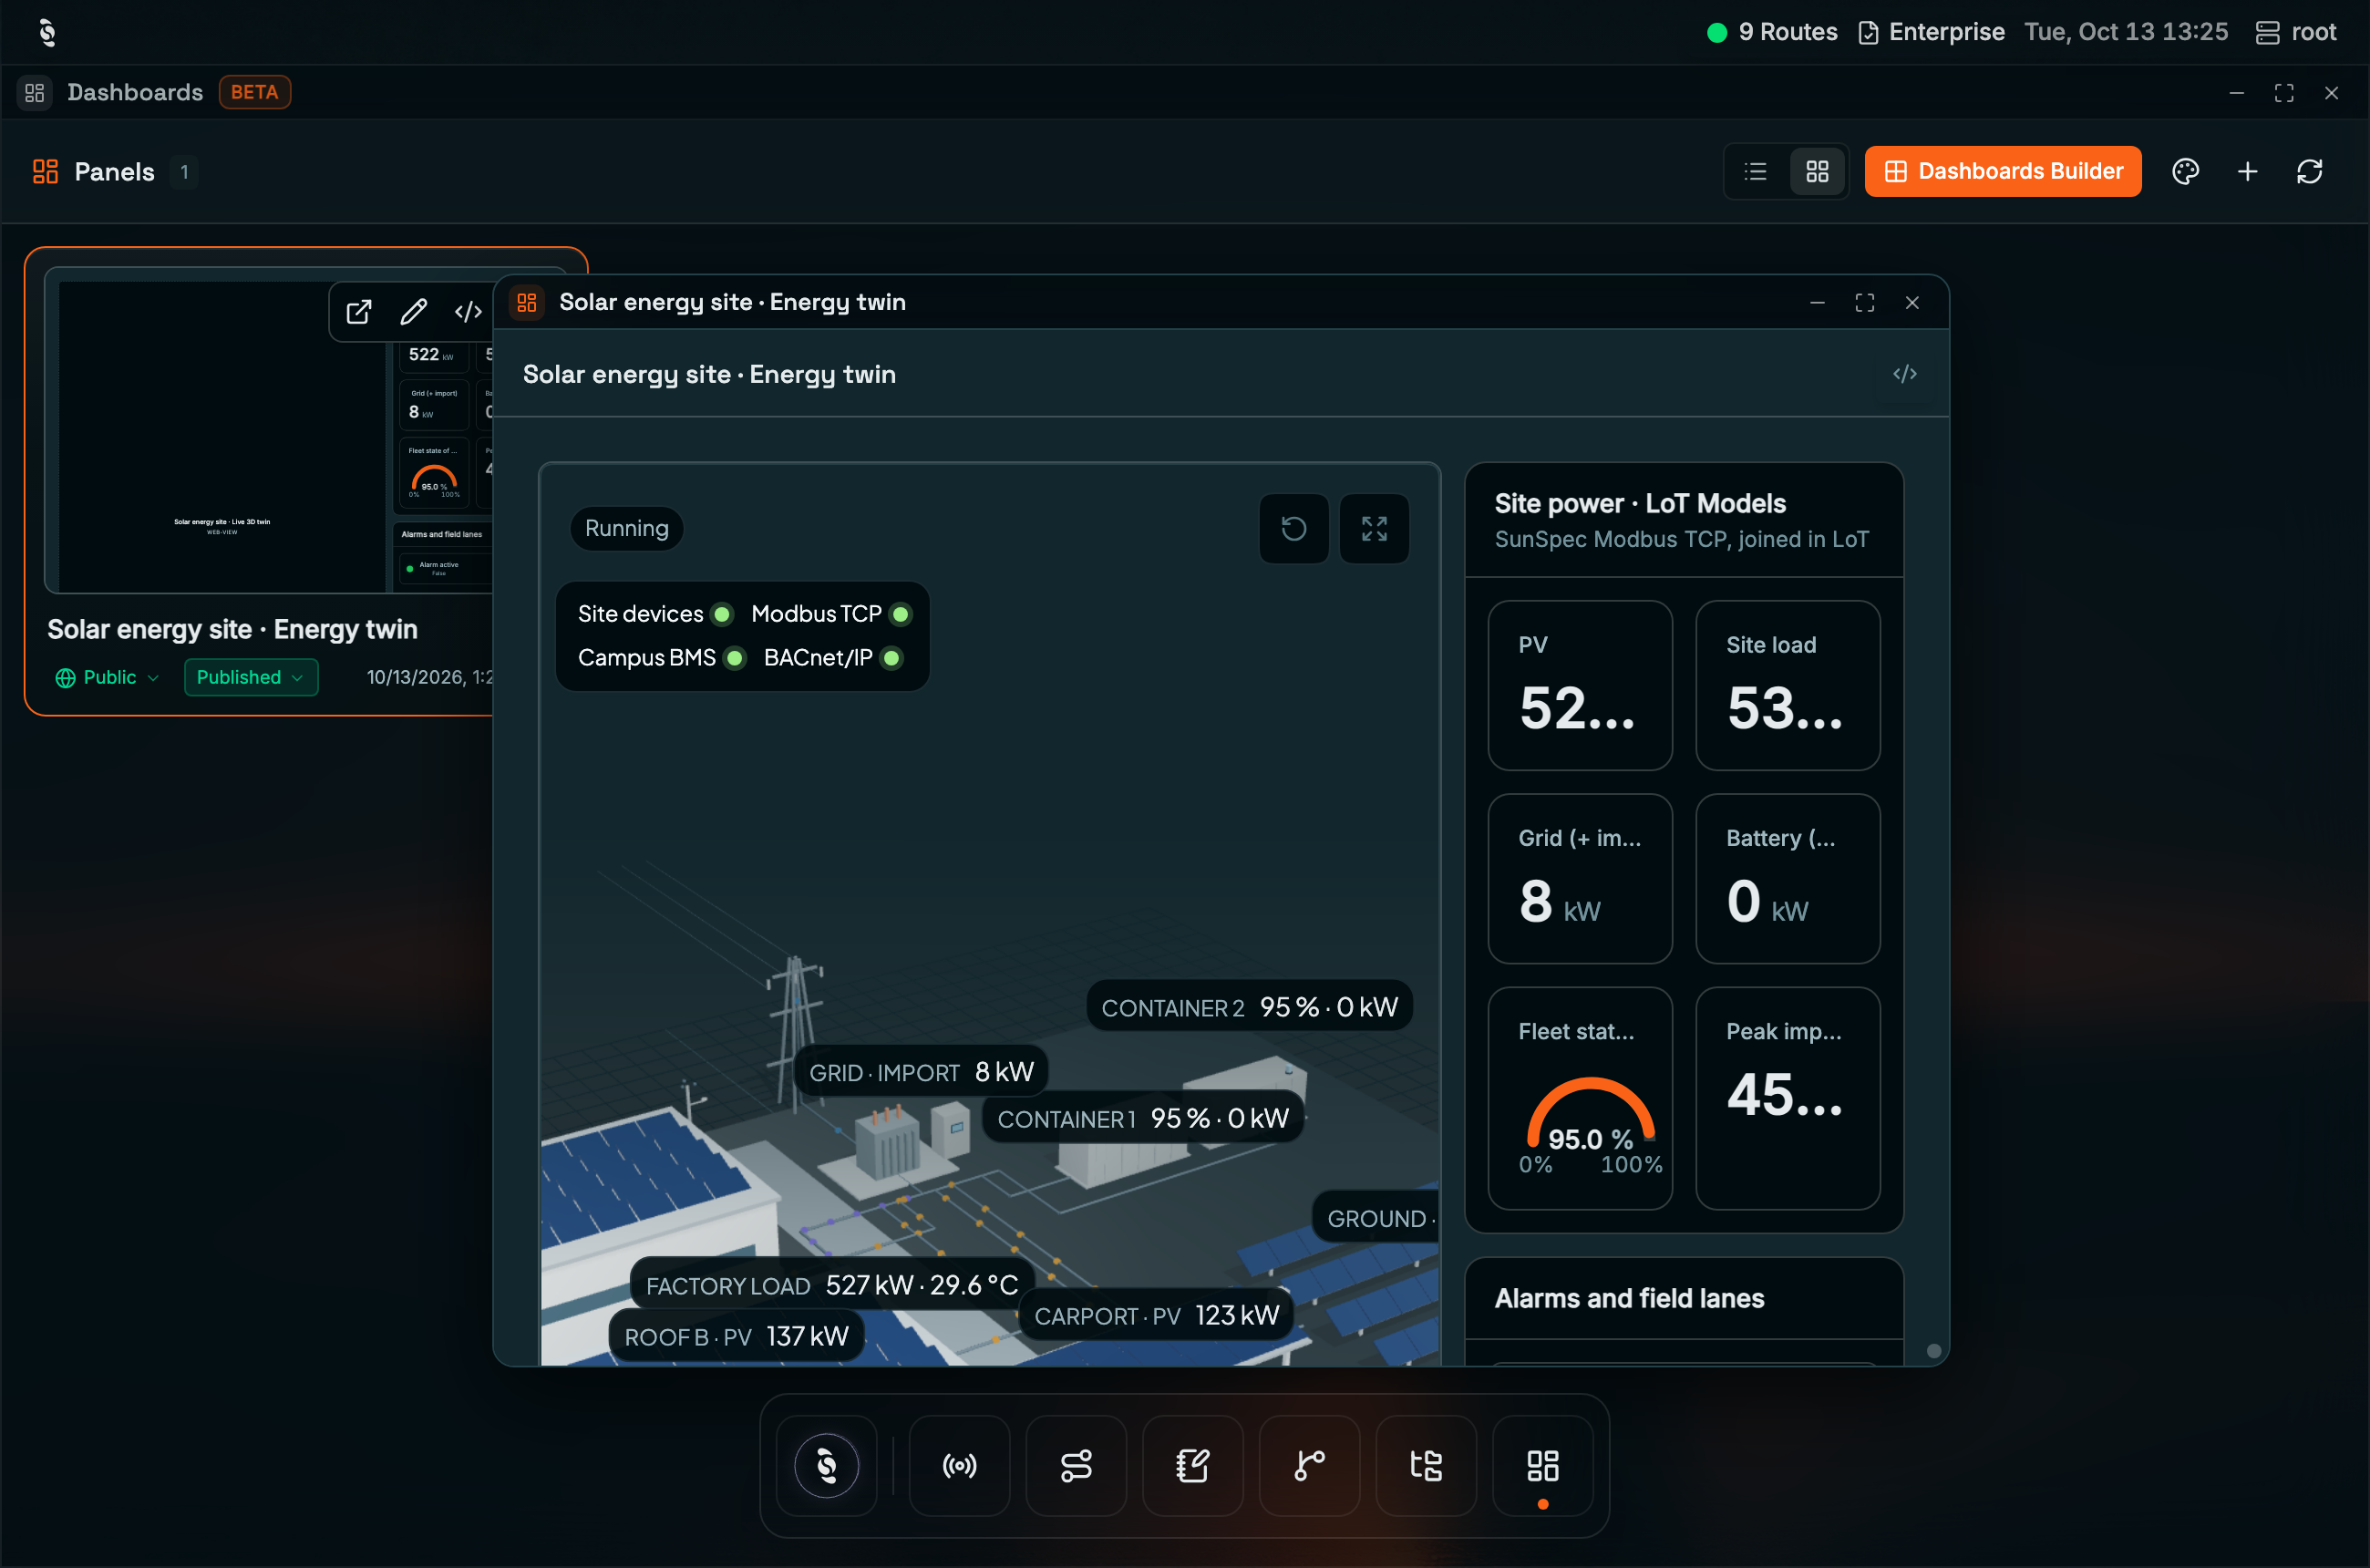Click the app logo in top bar

47,32
